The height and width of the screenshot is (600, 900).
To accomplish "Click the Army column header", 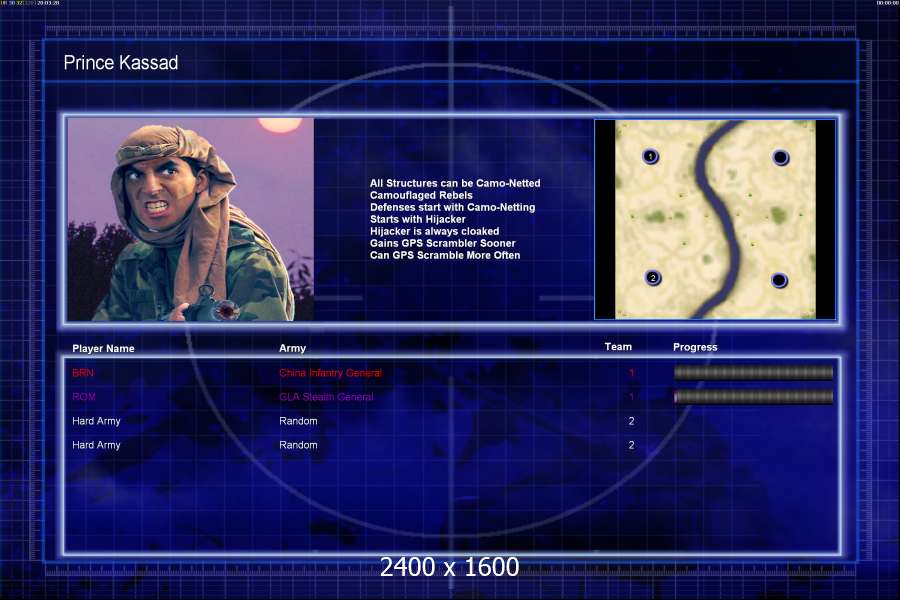I will pos(292,348).
